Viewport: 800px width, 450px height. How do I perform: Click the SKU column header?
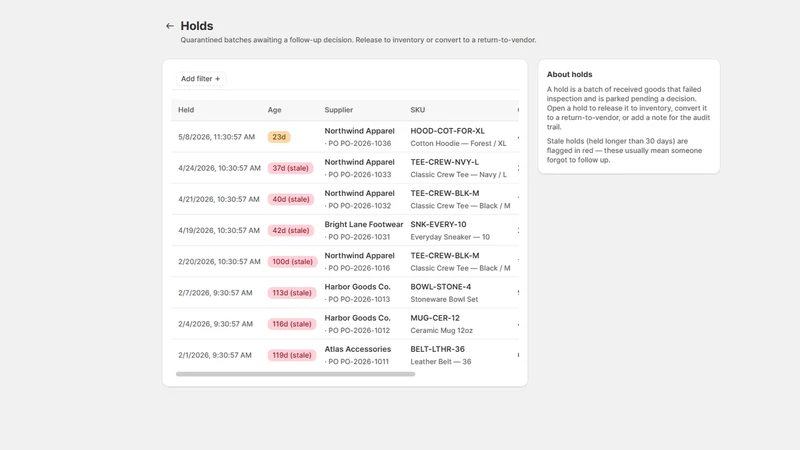(417, 110)
